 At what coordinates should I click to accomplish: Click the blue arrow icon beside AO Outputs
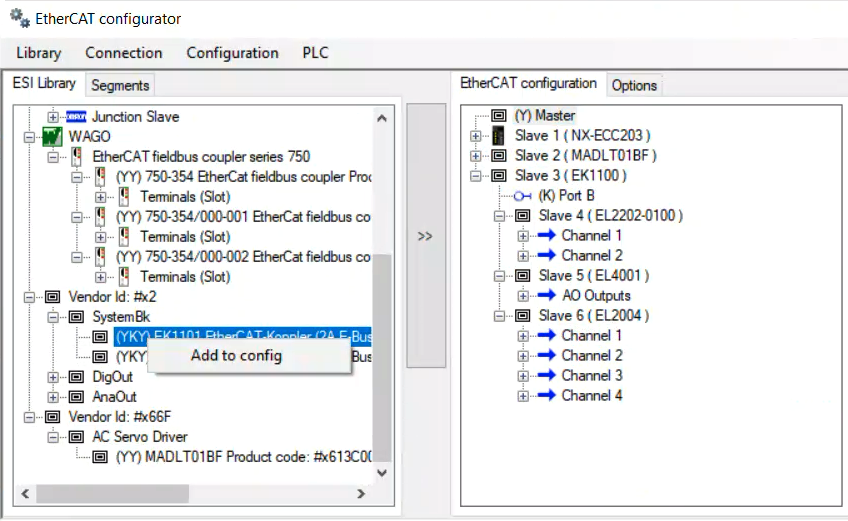546,296
